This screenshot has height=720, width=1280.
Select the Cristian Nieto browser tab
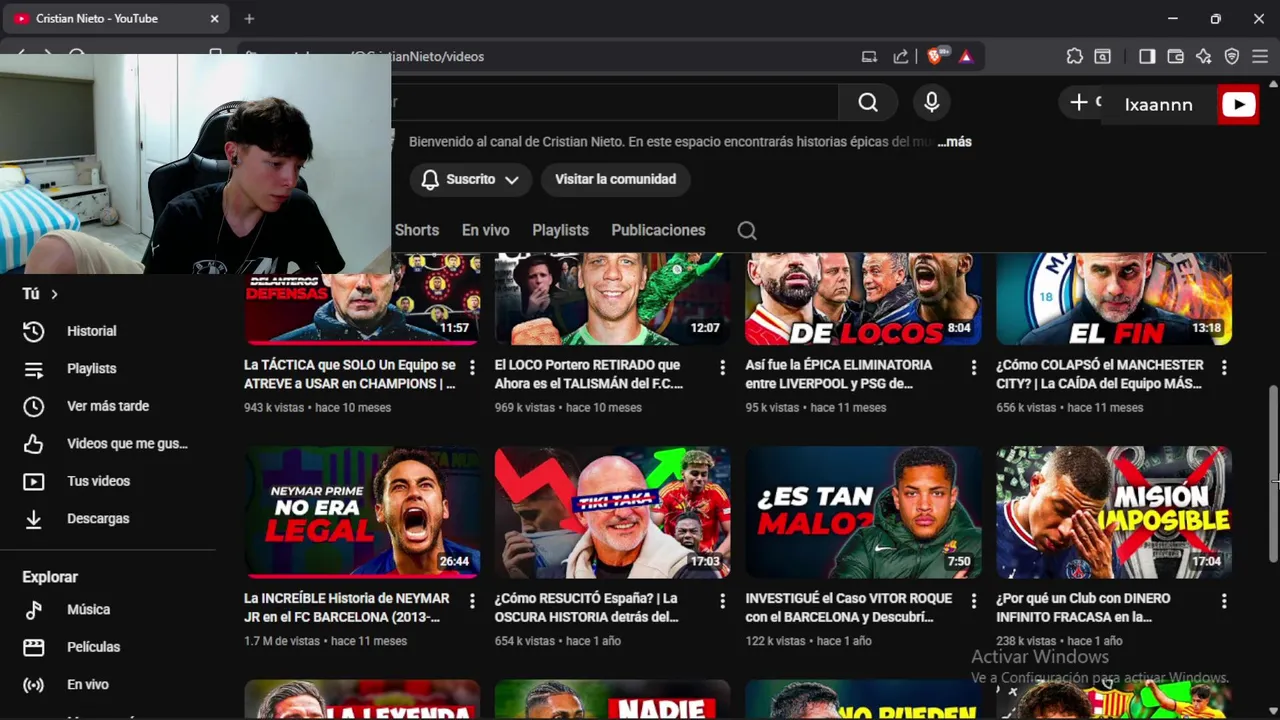pyautogui.click(x=115, y=18)
